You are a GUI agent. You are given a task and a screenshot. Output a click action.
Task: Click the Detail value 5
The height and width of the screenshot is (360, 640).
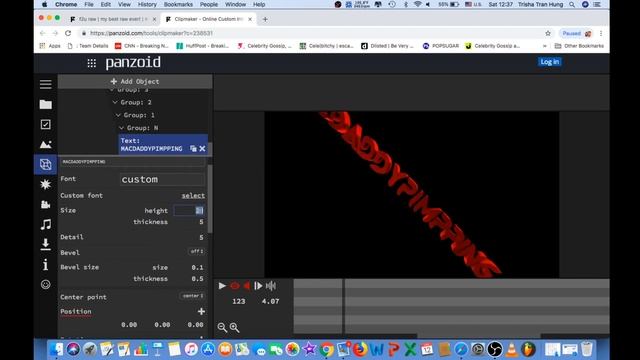[x=201, y=237]
